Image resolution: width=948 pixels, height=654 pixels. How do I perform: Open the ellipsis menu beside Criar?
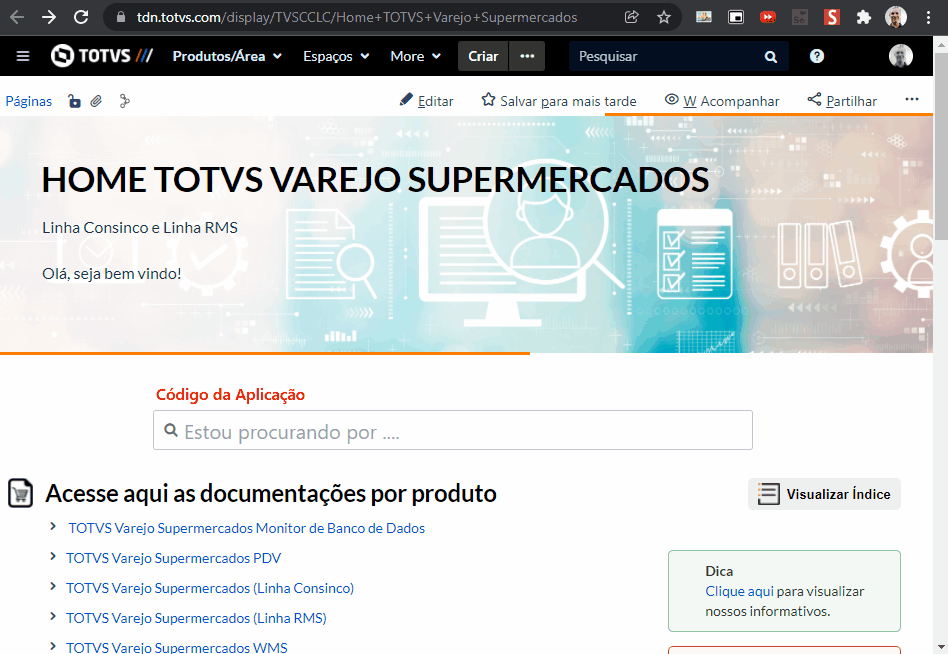[x=527, y=56]
